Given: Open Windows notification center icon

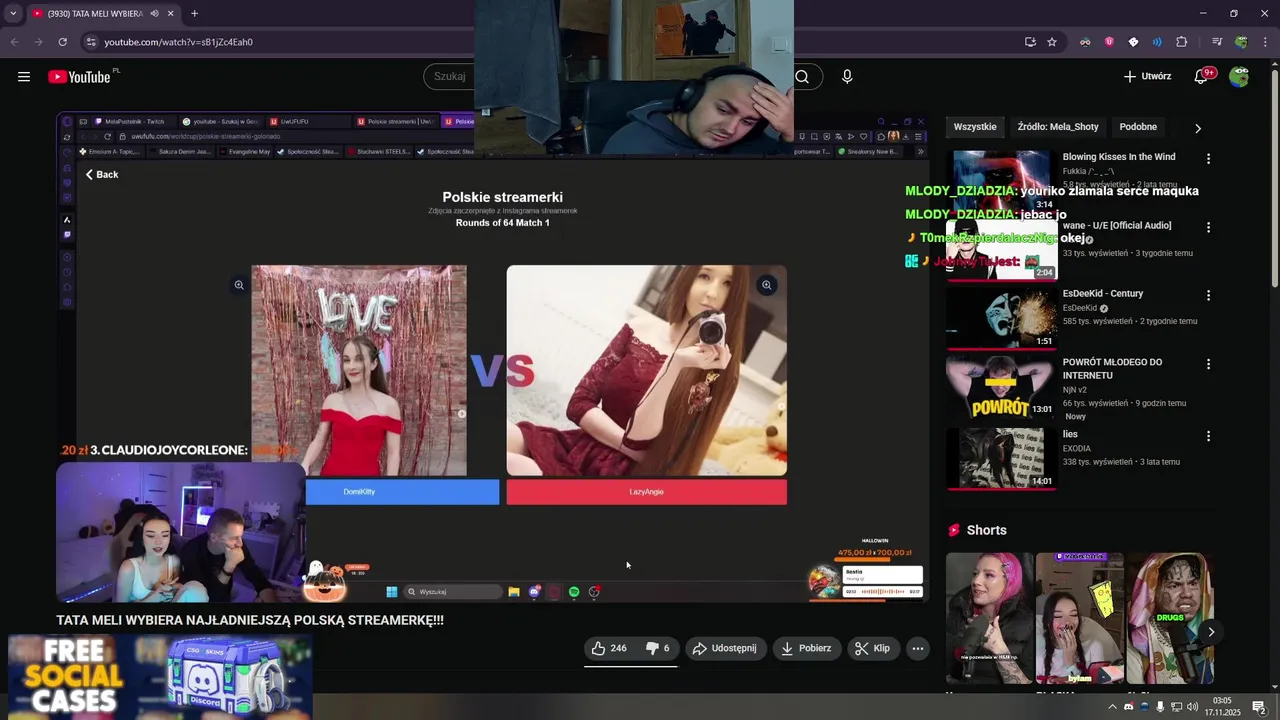Looking at the screenshot, I should point(1259,707).
